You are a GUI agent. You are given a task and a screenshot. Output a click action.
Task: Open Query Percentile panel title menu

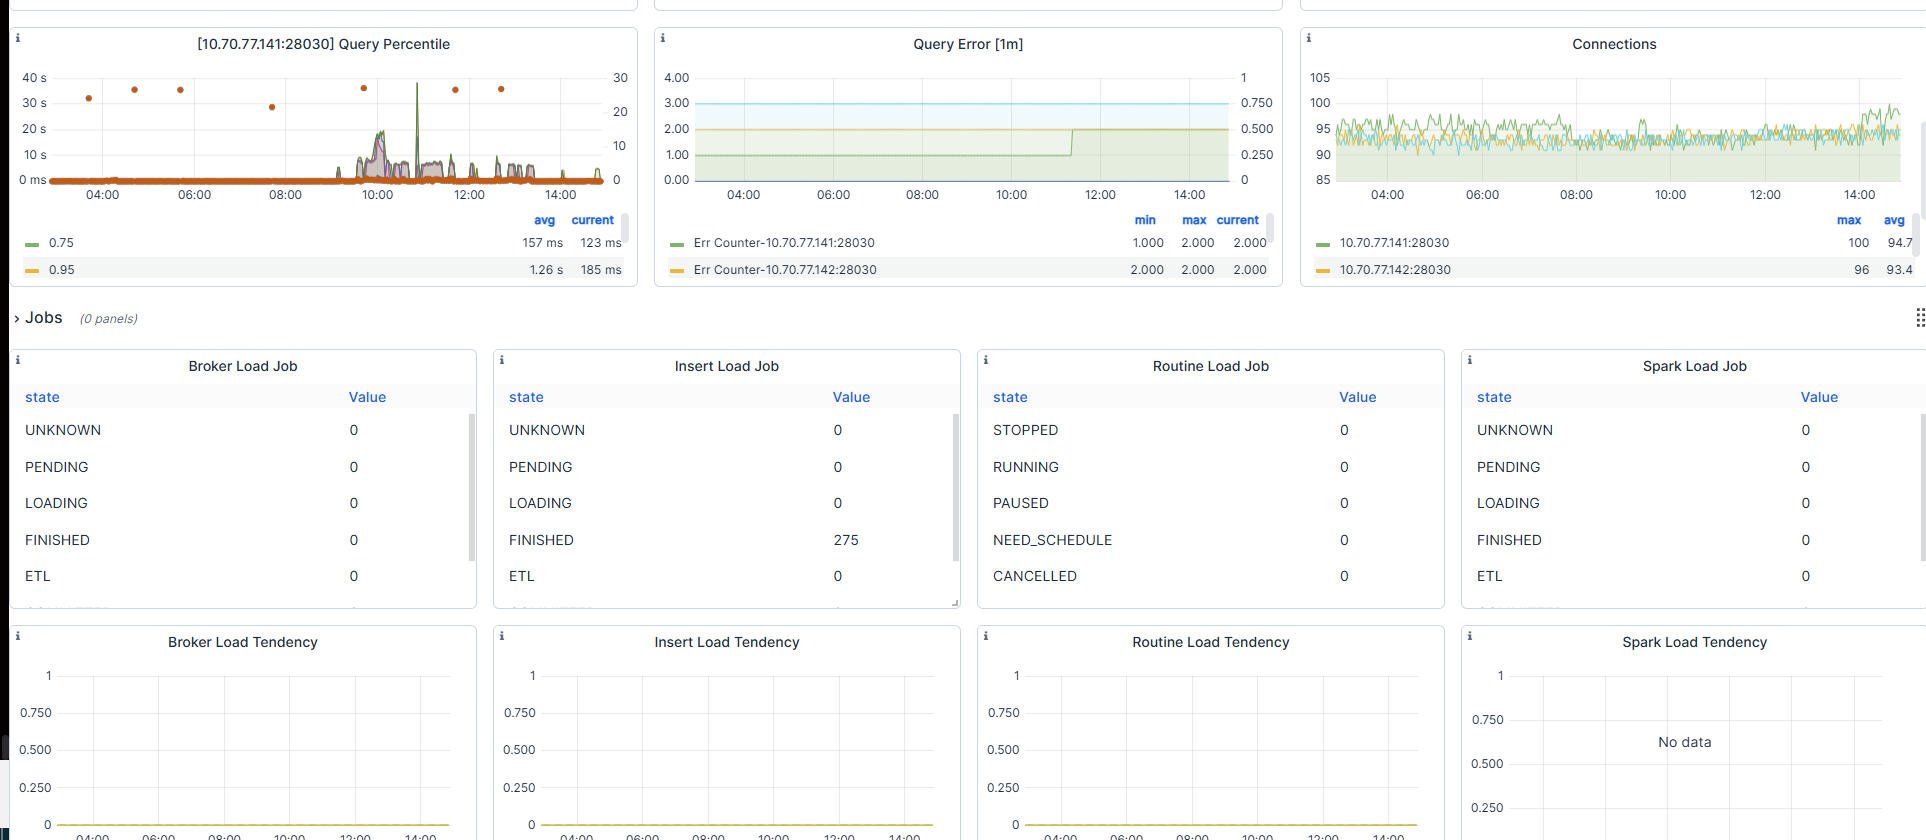coord(323,44)
